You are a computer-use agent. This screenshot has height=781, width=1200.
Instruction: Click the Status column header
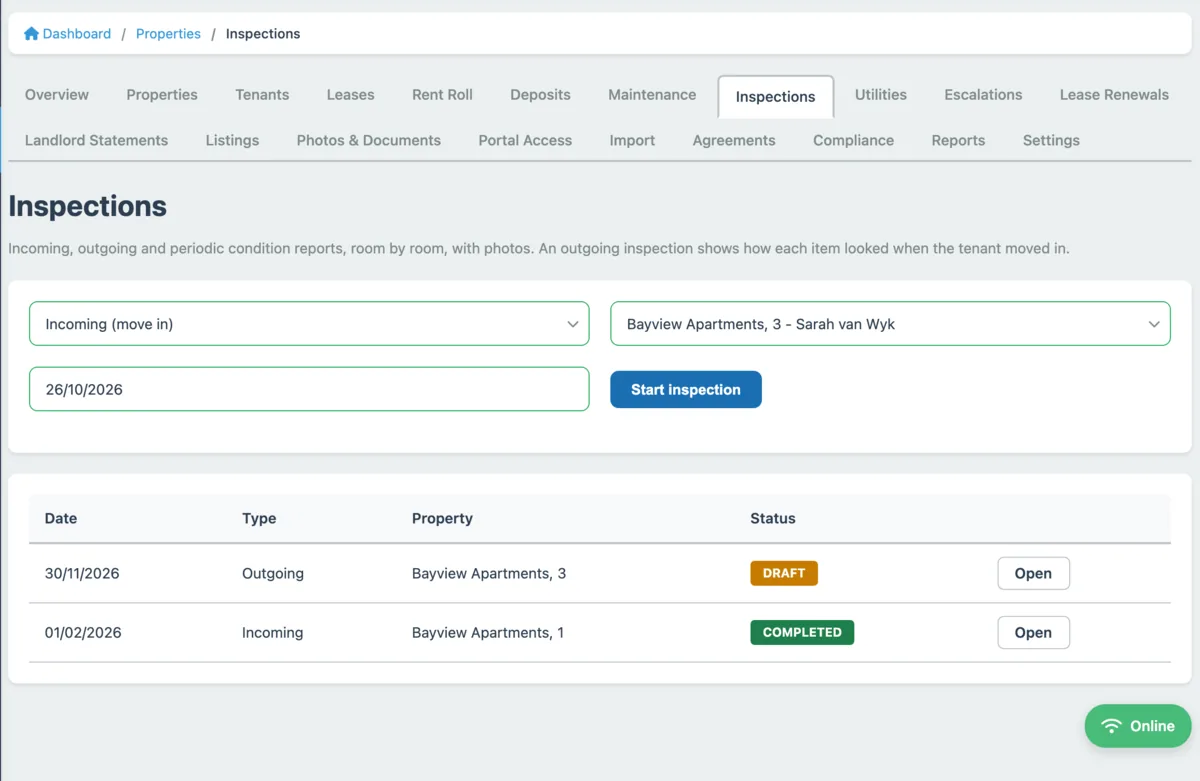[773, 519]
